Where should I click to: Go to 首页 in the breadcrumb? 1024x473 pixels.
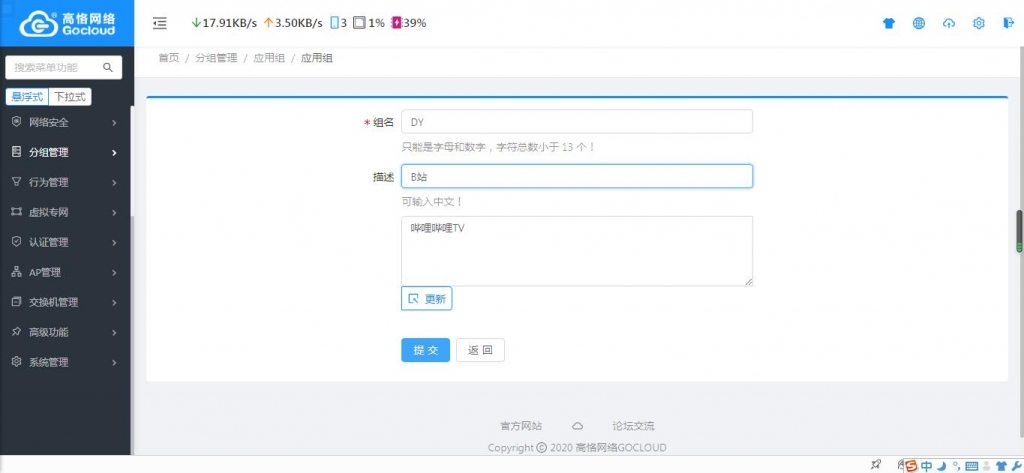[168, 58]
